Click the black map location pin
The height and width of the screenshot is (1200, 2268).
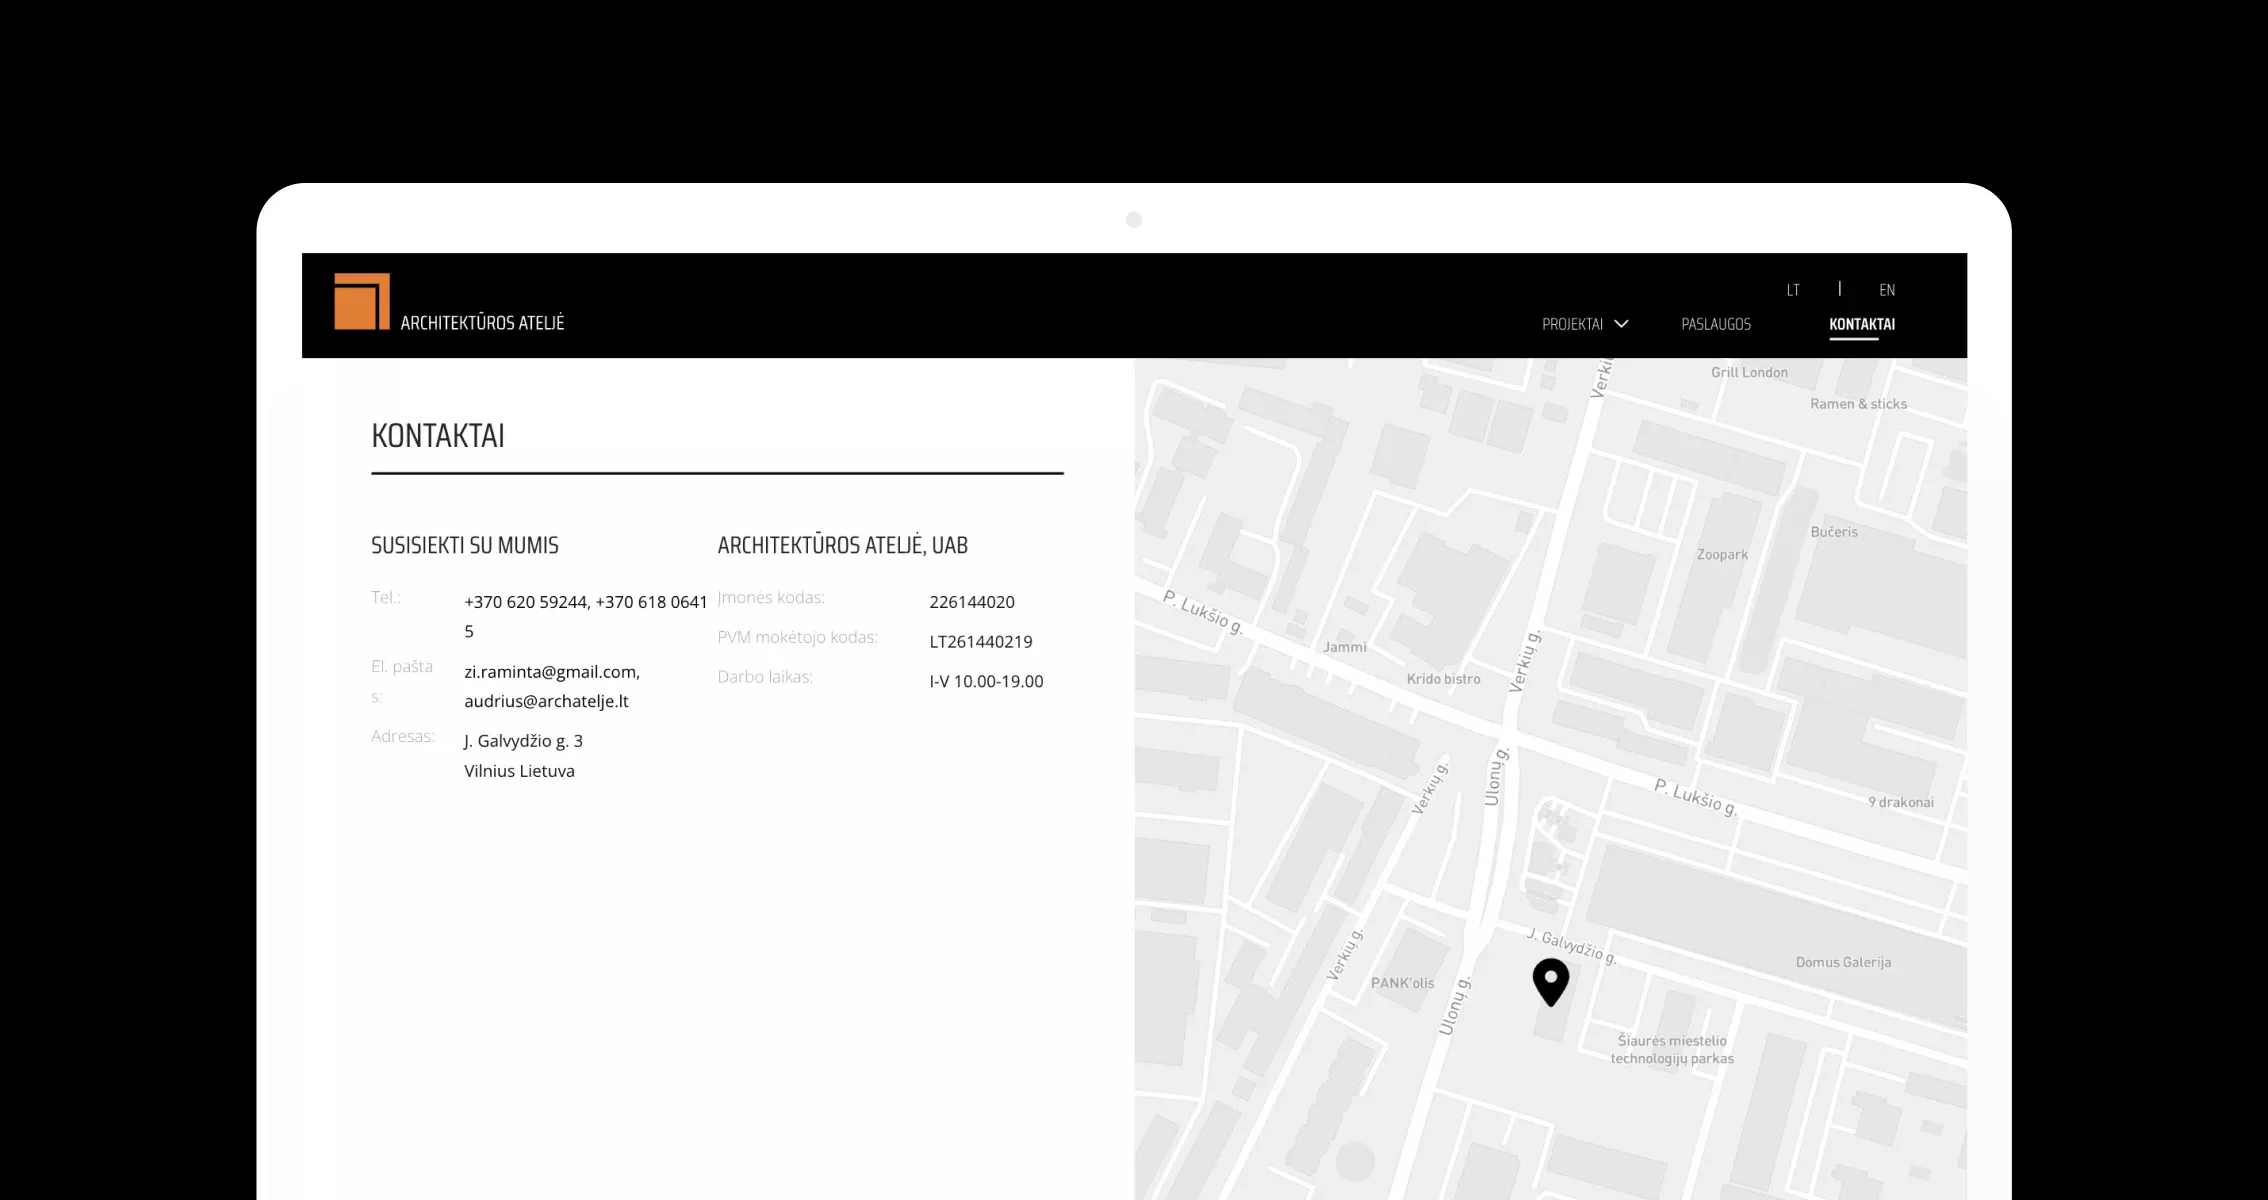[1551, 982]
